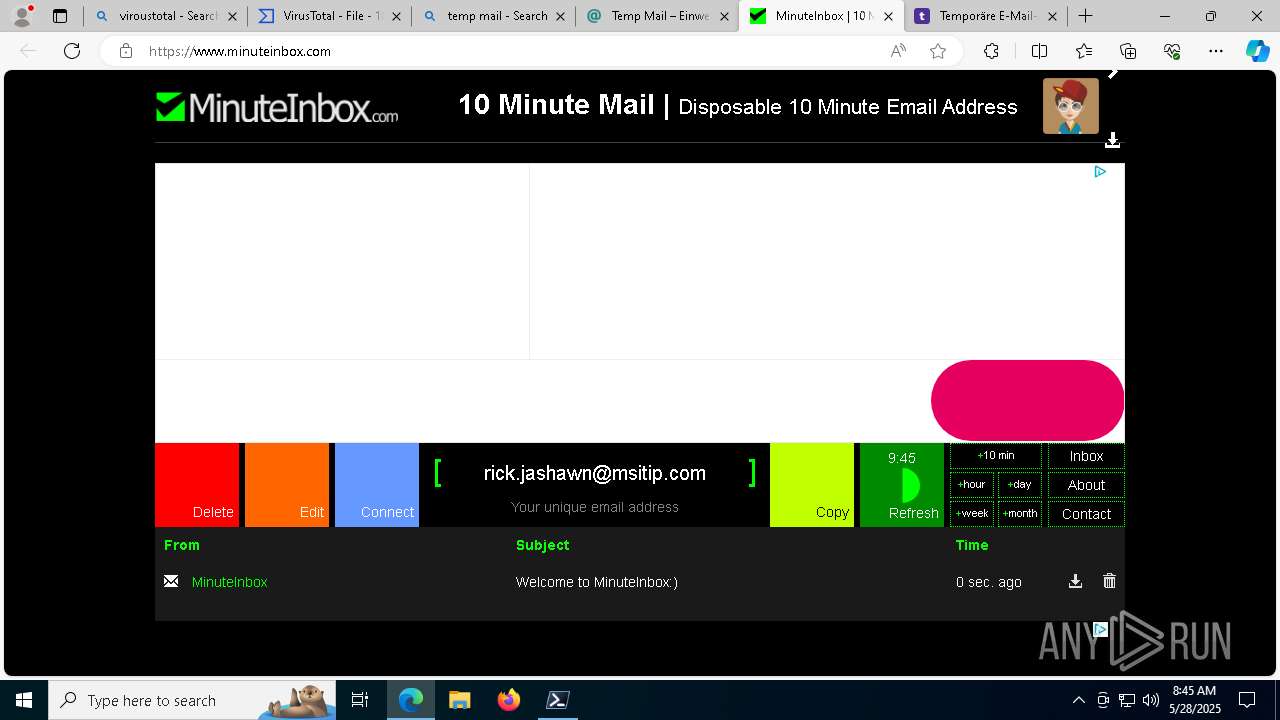Activate the Read aloud icon
1280x720 pixels.
[898, 51]
